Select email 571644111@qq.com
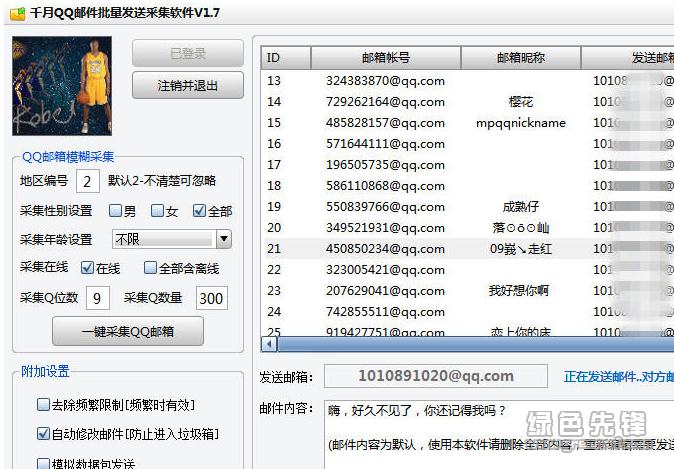 point(385,144)
